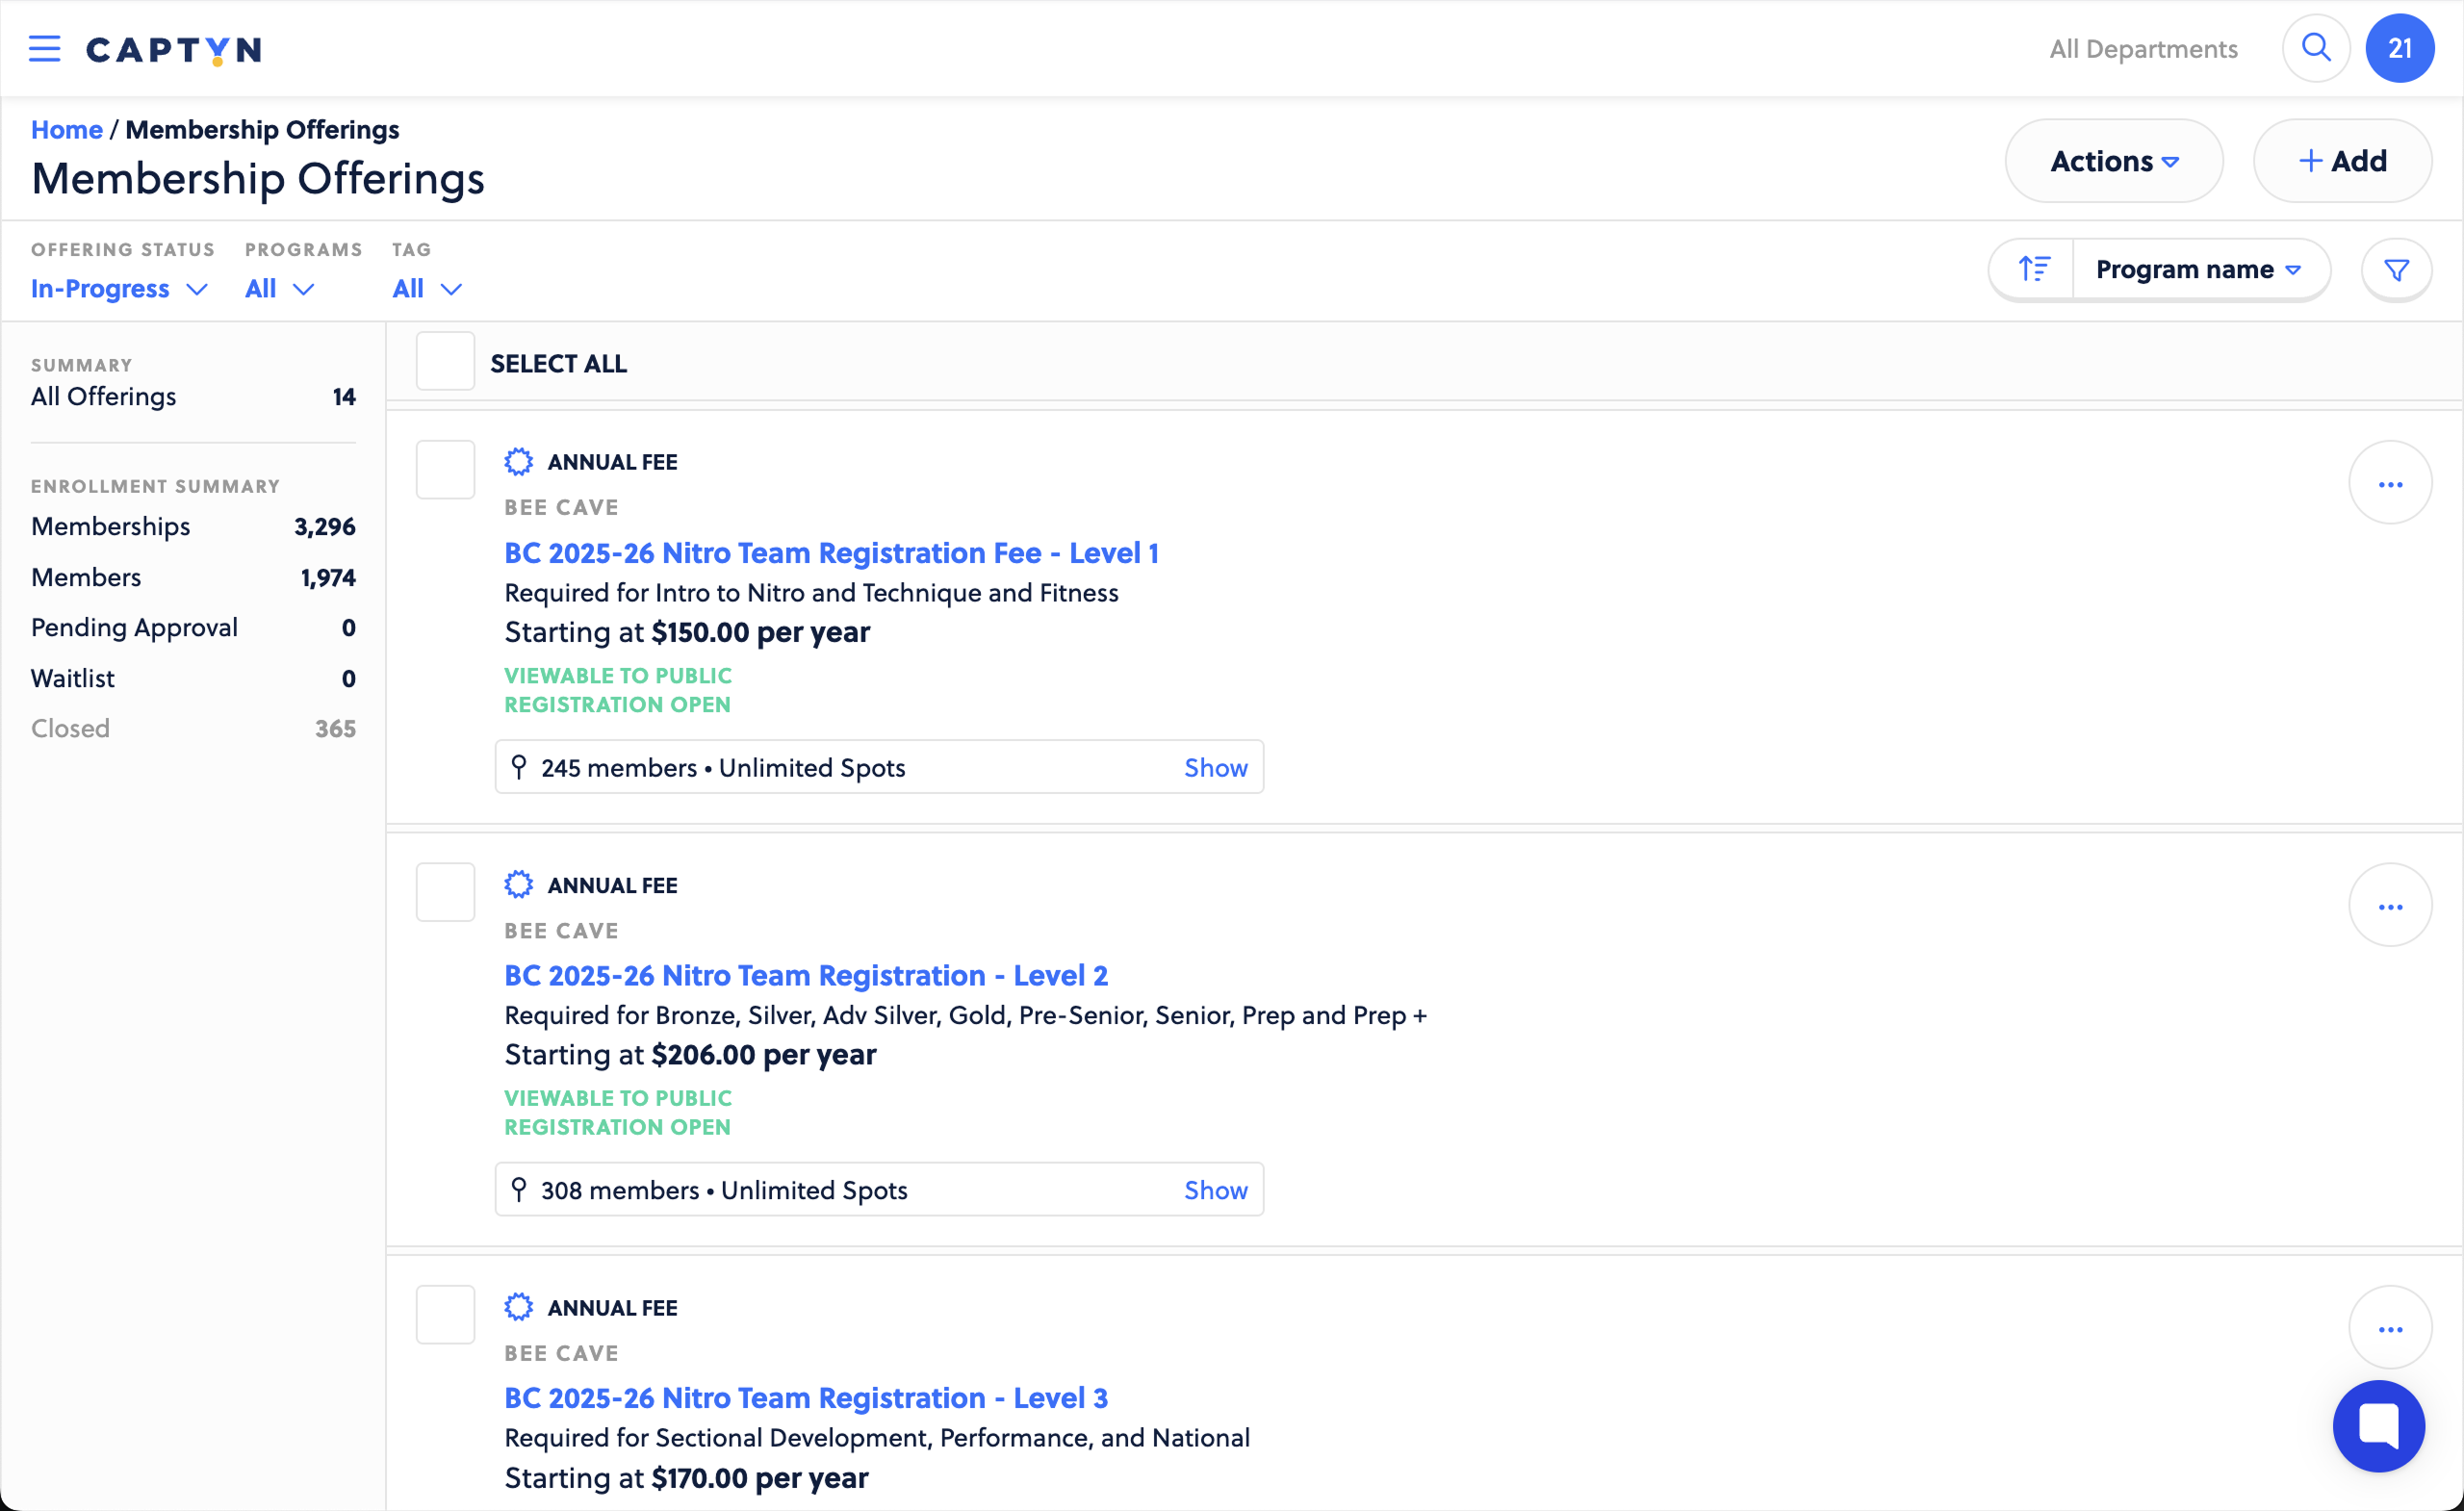Open more options for Level 2 offering

pyautogui.click(x=2389, y=906)
